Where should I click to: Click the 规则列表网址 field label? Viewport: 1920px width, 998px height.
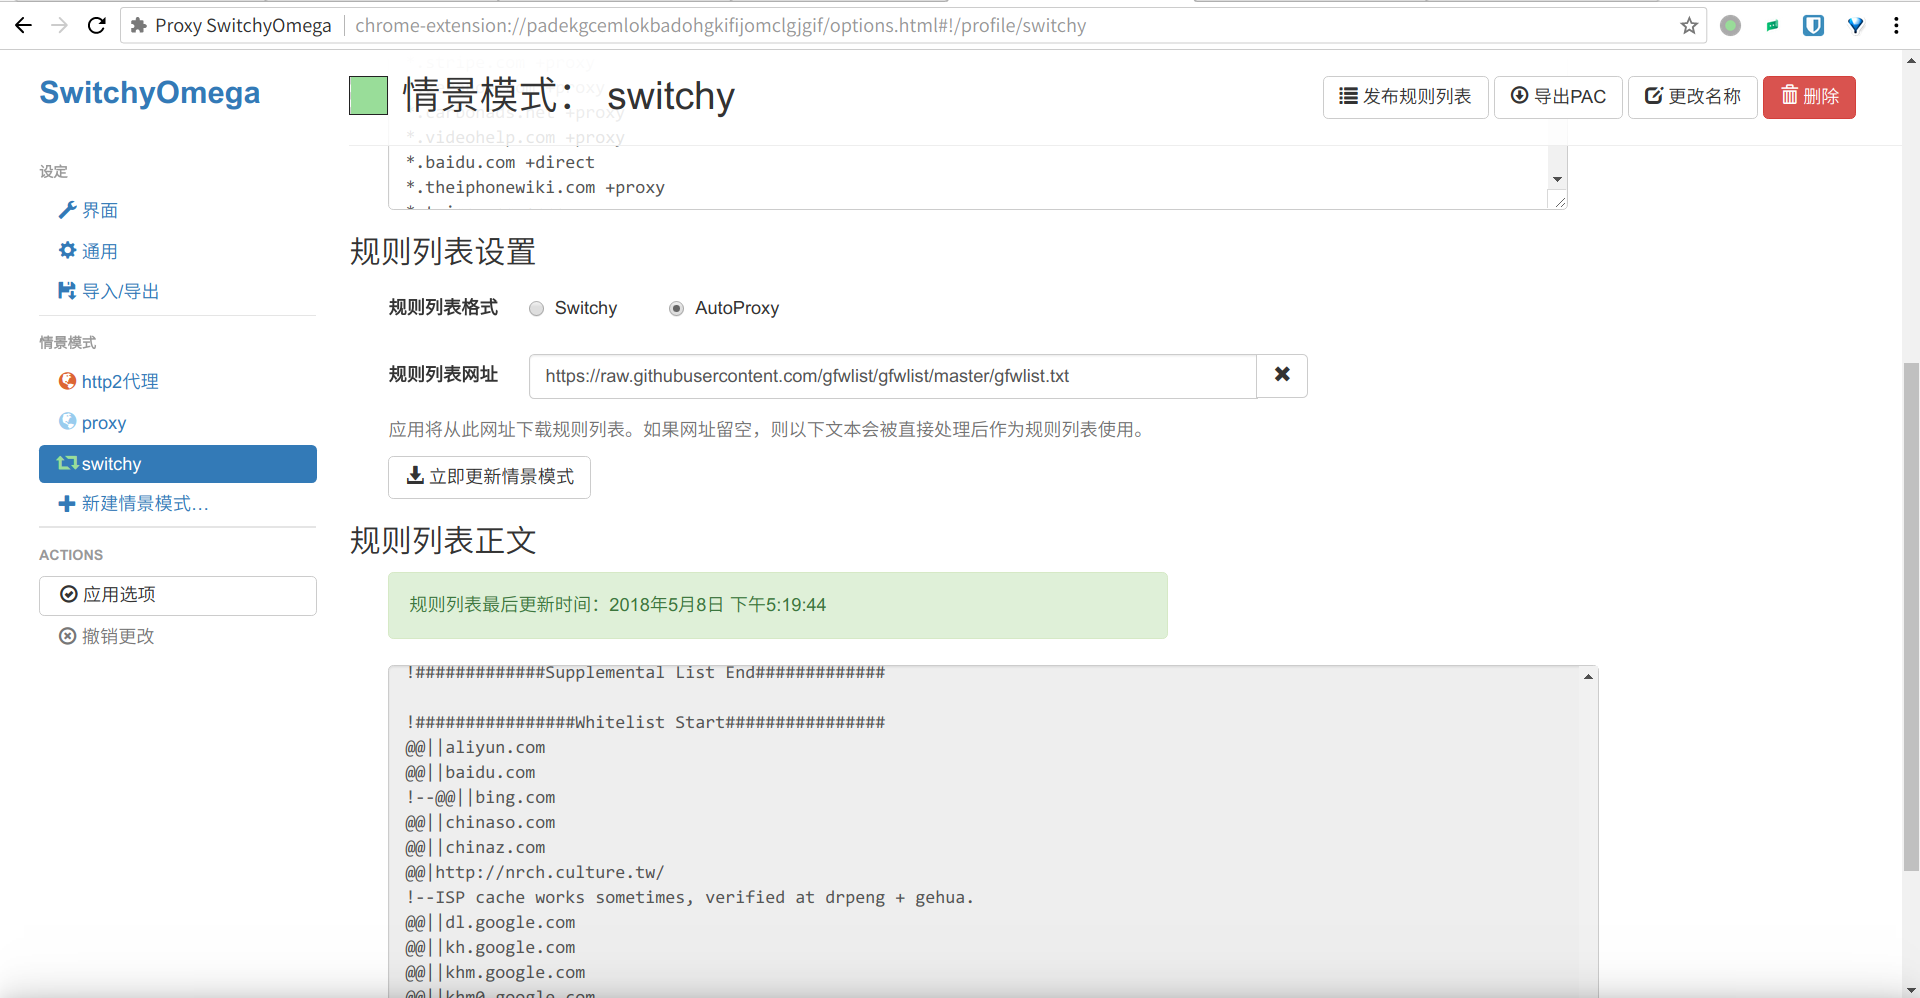pos(443,375)
